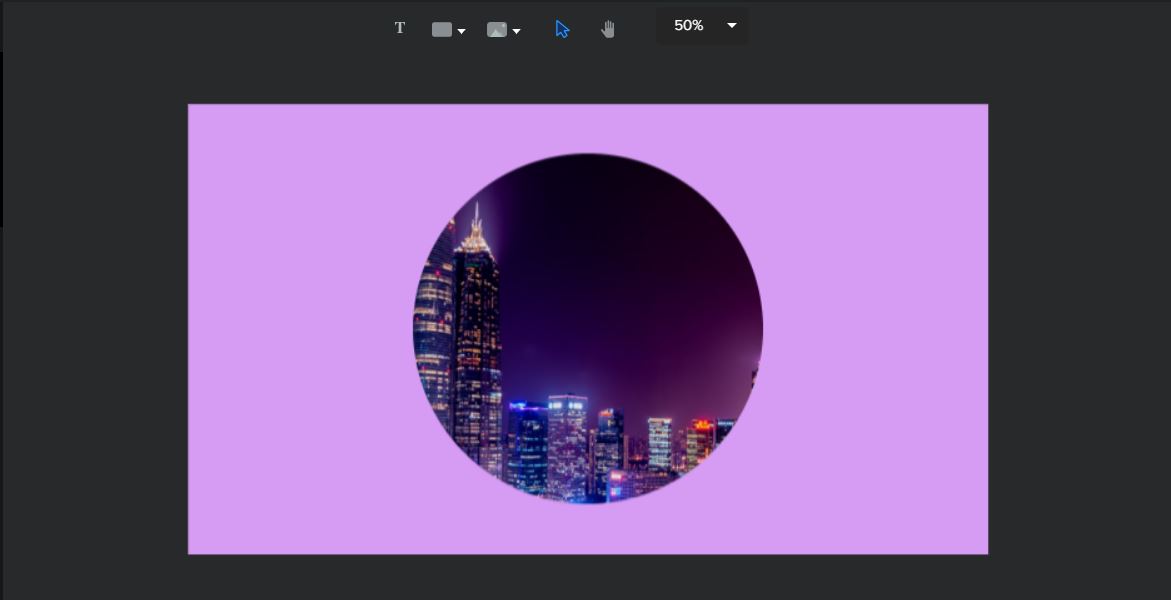This screenshot has height=600, width=1171.
Task: Select the Text tool
Action: 400,28
